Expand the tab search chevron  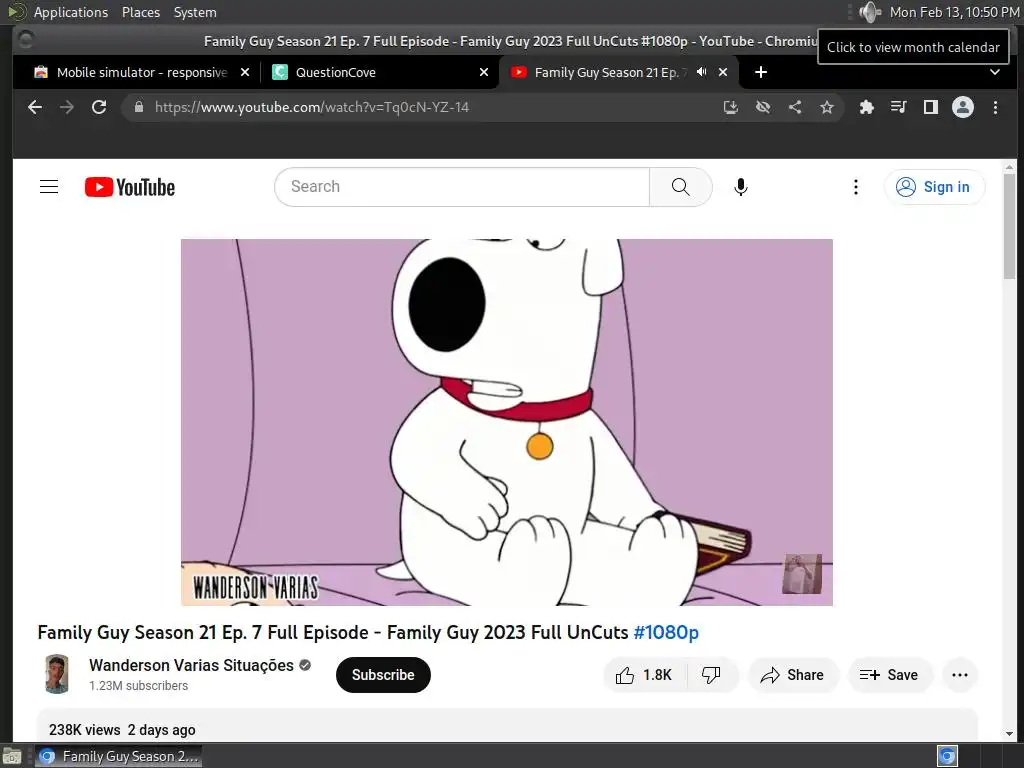point(995,72)
